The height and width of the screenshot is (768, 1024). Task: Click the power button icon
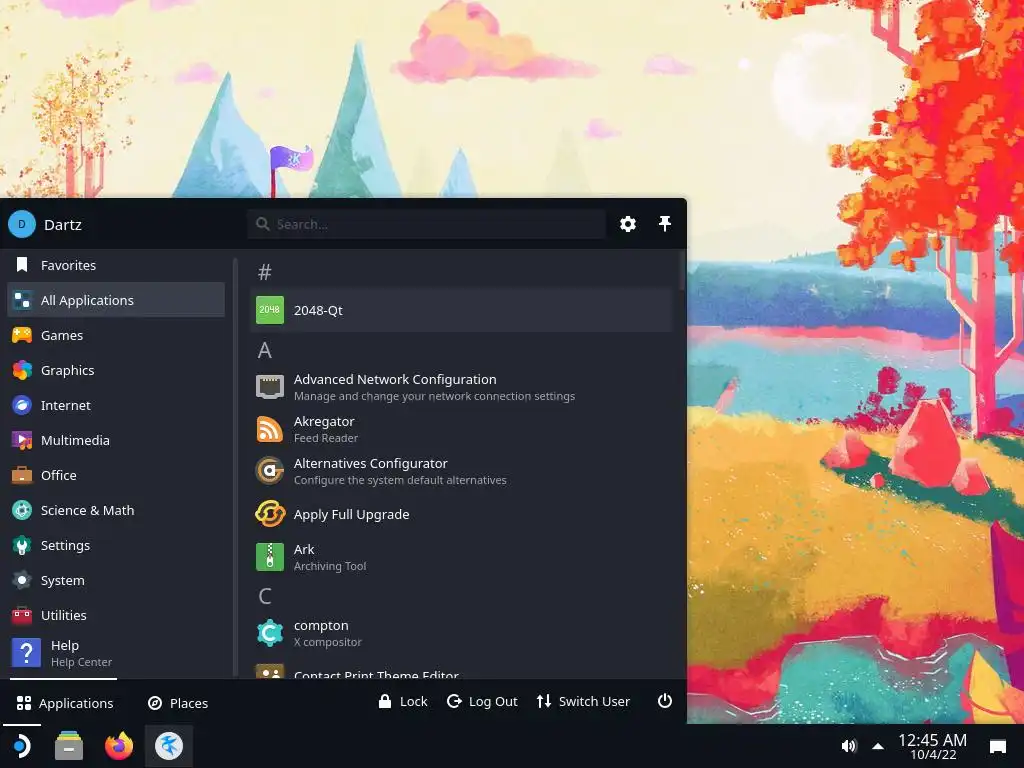pyautogui.click(x=665, y=701)
